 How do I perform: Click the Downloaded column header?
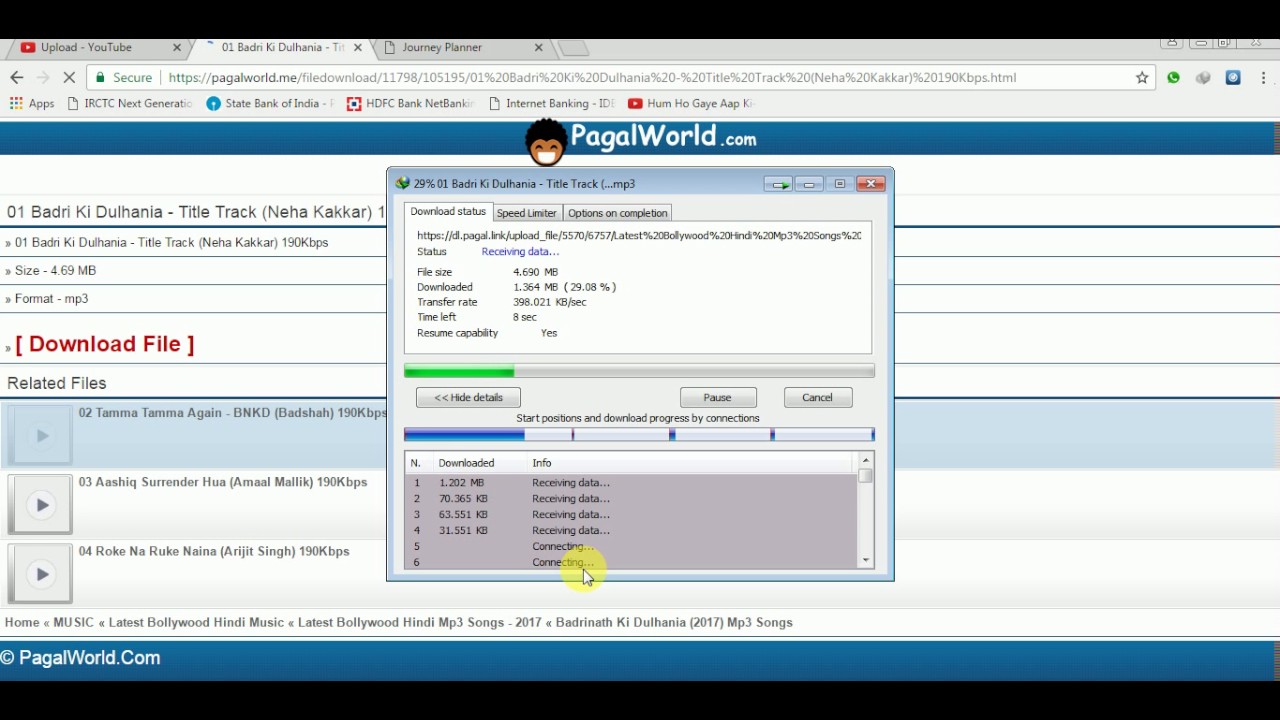466,463
